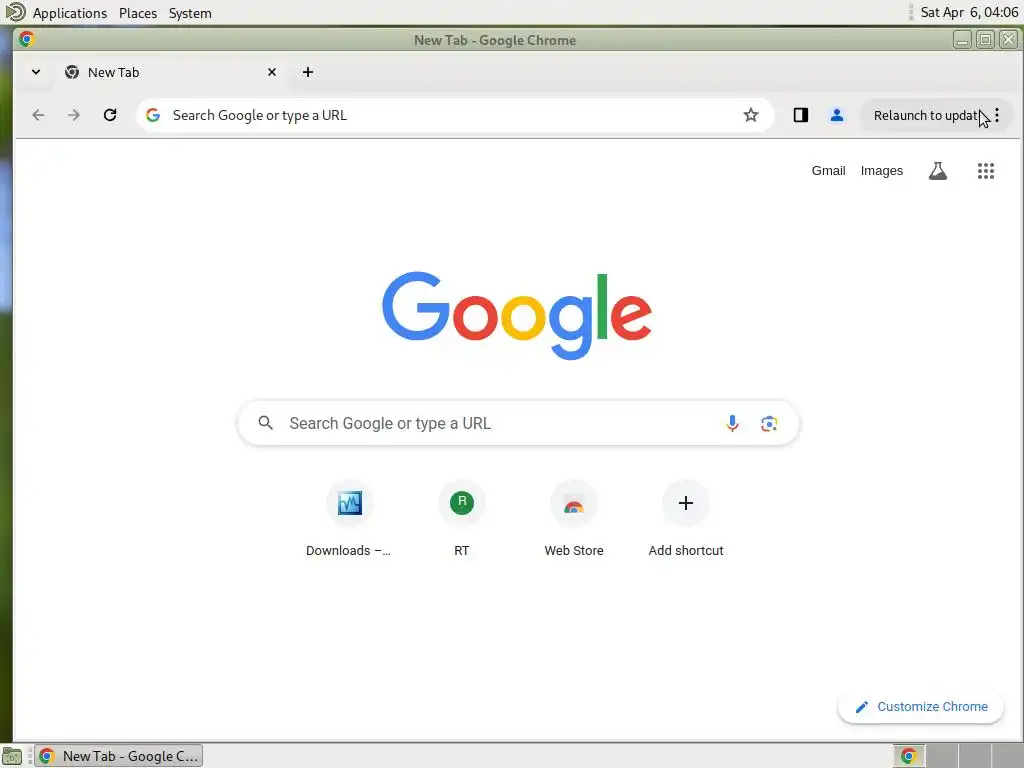
Task: Open the Applications menu
Action: (70, 13)
